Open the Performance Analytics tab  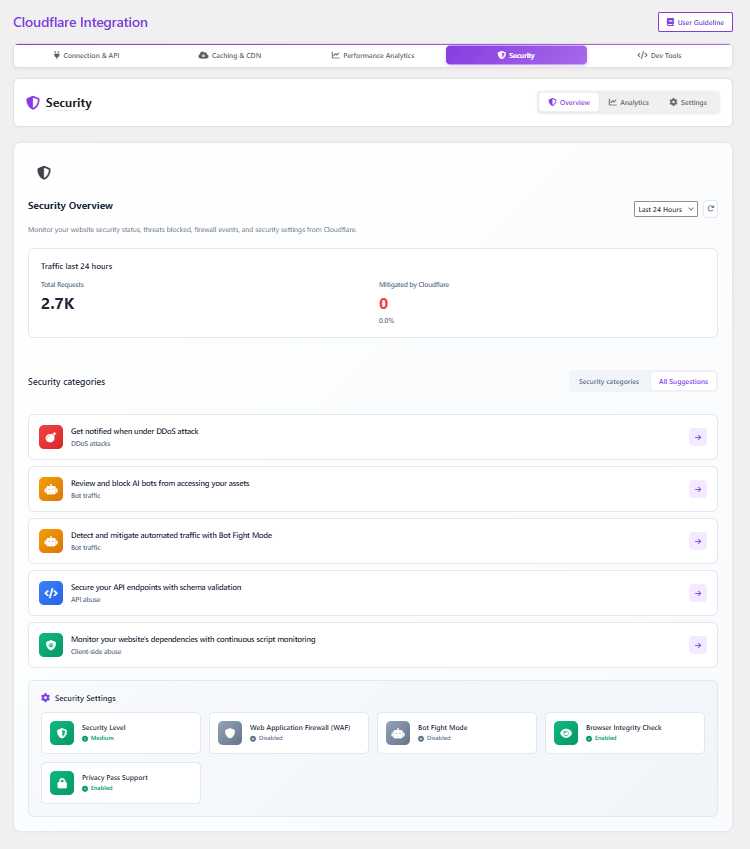[x=373, y=55]
